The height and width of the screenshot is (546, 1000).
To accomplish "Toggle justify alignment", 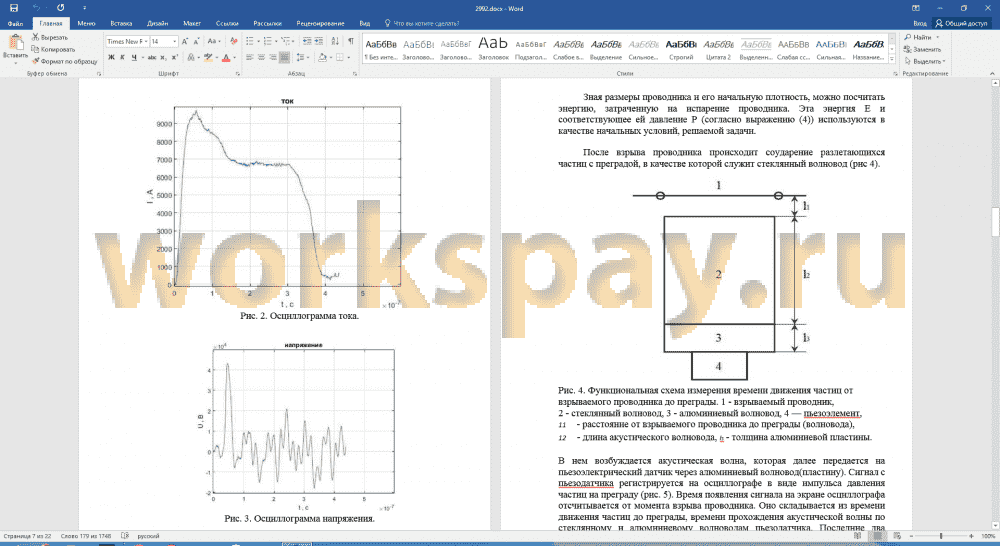I will [x=284, y=57].
